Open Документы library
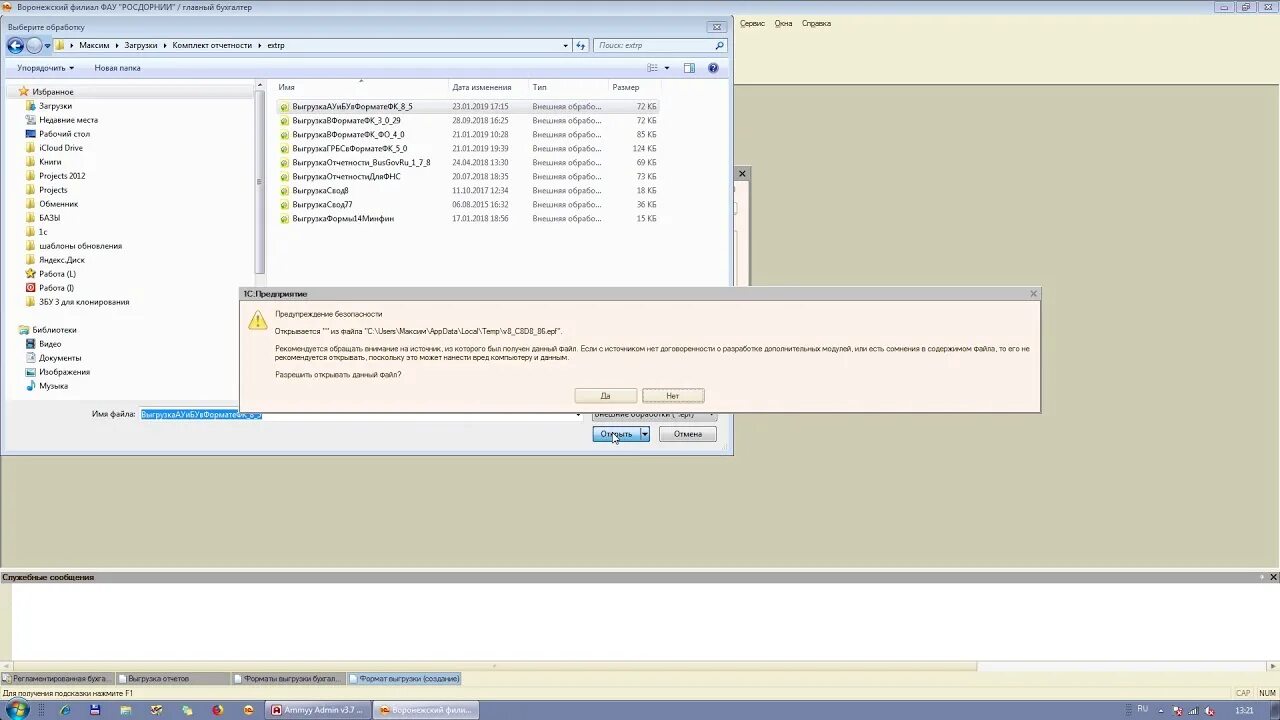1280x720 pixels. point(60,358)
